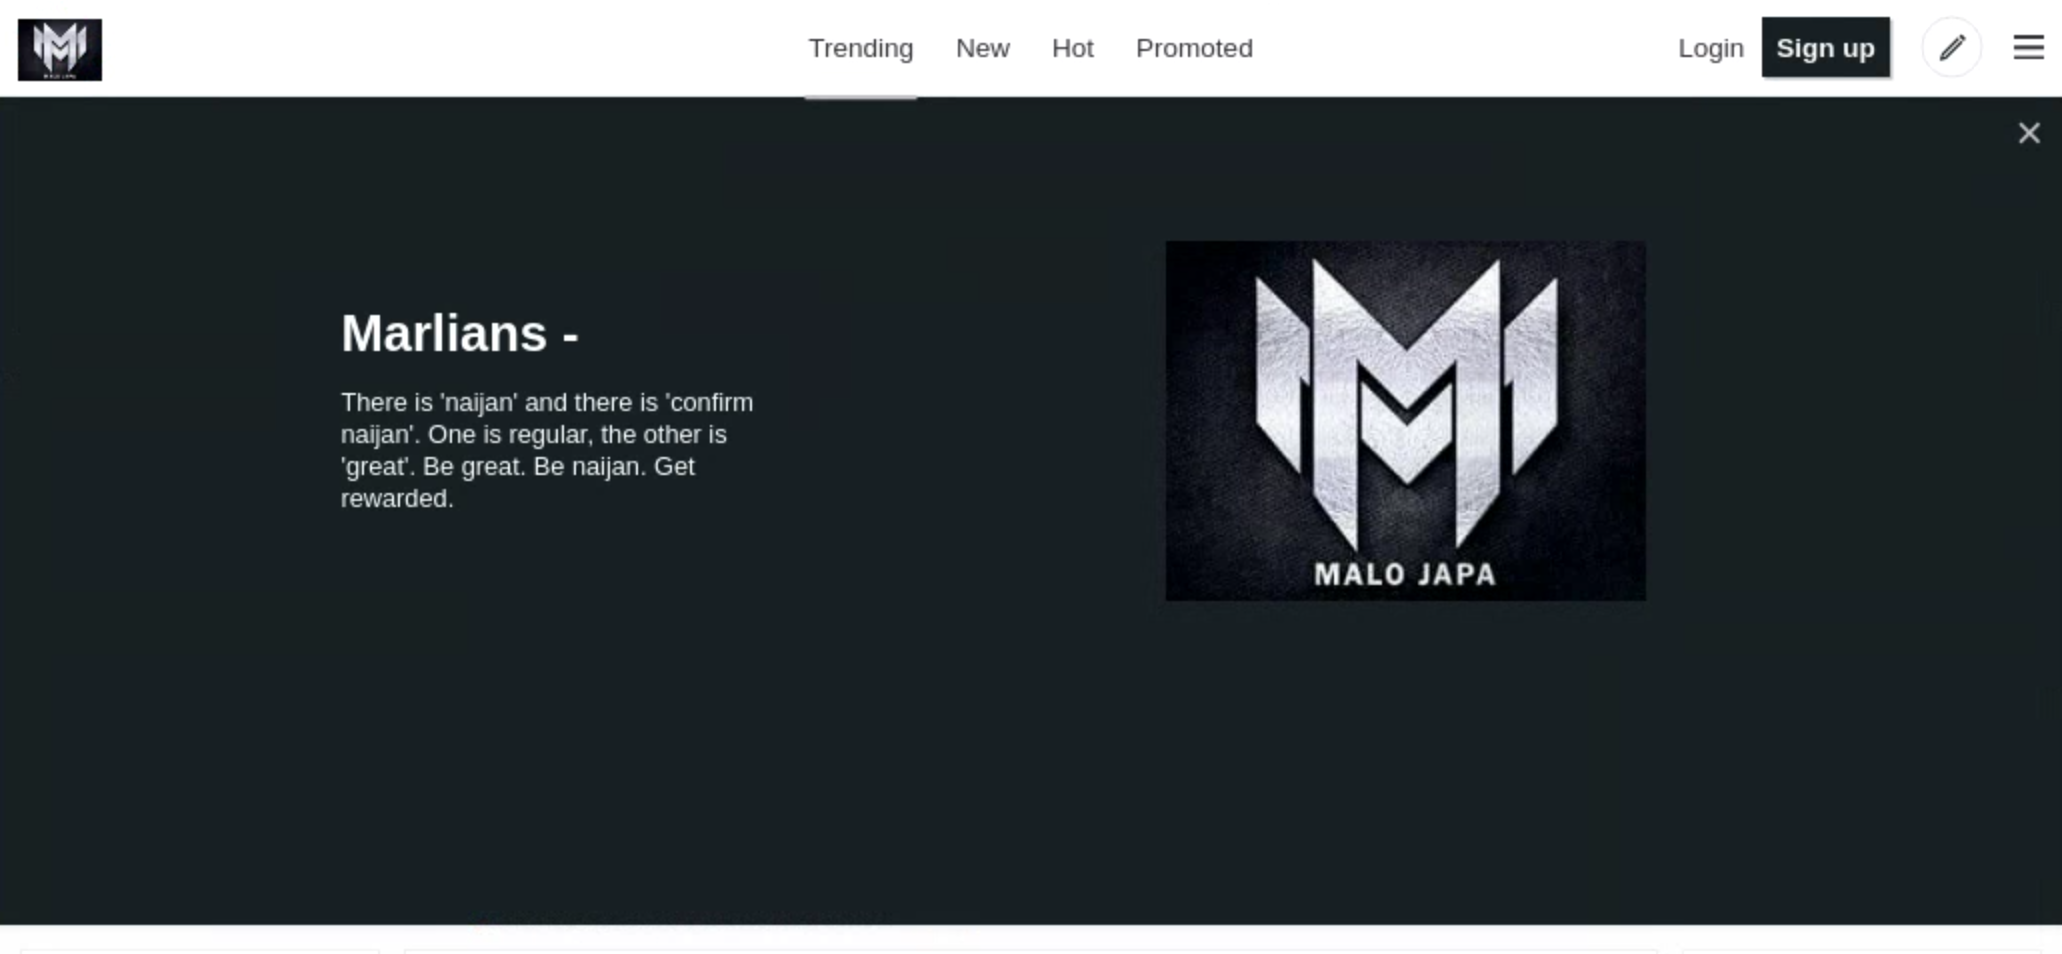Open the compose post pencil icon

point(1951,47)
